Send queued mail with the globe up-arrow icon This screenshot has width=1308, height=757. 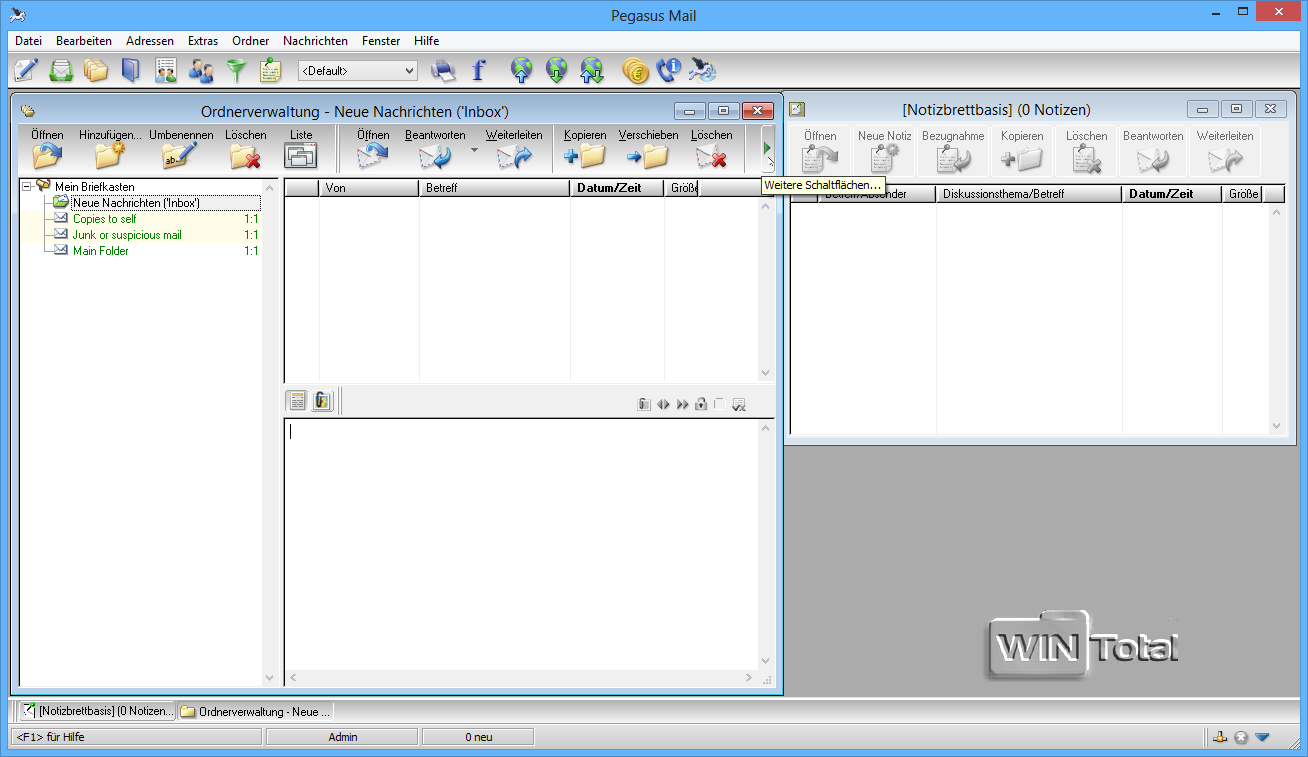pyautogui.click(x=522, y=70)
